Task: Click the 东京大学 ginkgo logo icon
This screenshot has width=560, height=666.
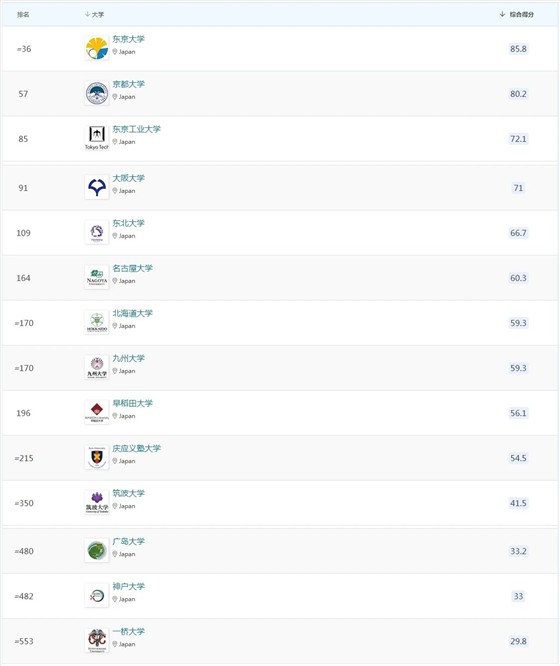Action: click(x=97, y=48)
